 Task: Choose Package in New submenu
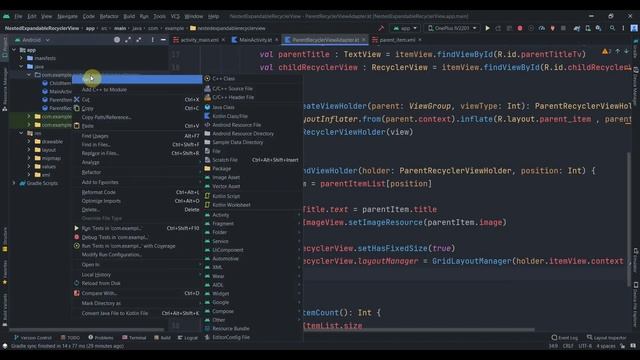click(222, 168)
